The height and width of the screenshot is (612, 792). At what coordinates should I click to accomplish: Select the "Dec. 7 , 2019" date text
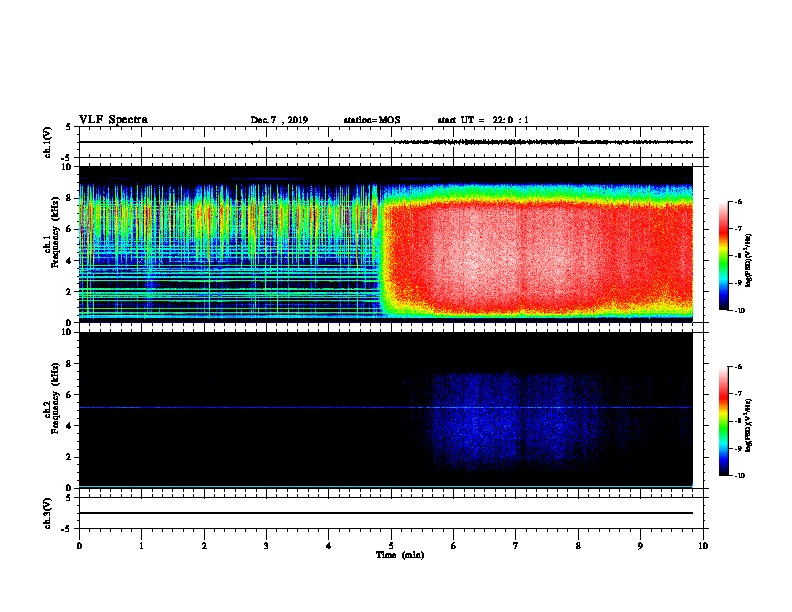tap(279, 120)
